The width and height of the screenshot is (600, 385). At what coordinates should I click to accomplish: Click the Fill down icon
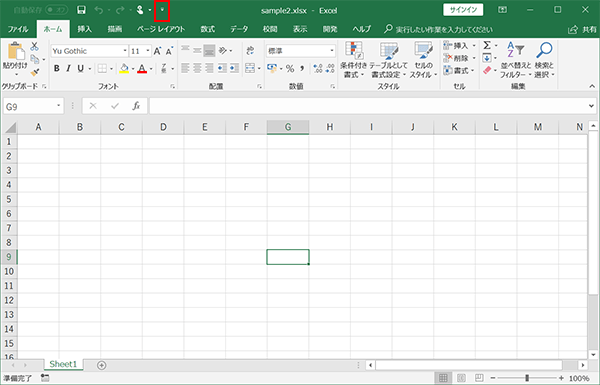[487, 58]
